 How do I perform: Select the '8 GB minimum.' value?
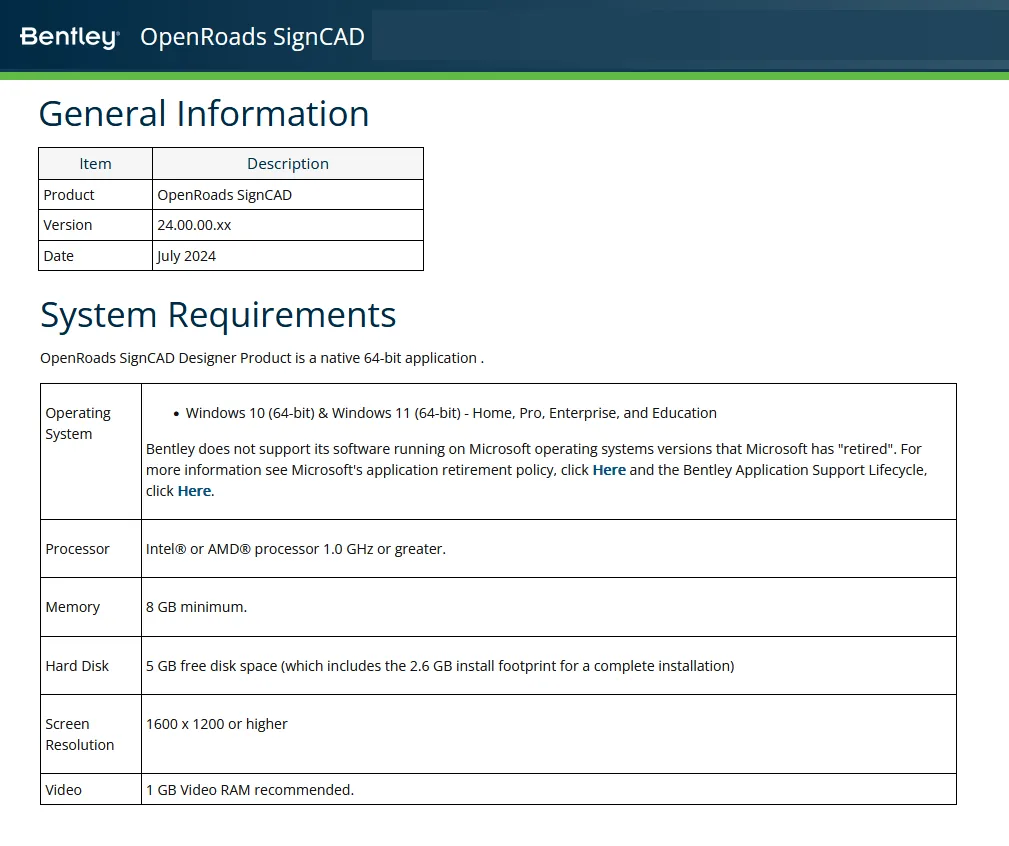point(196,607)
